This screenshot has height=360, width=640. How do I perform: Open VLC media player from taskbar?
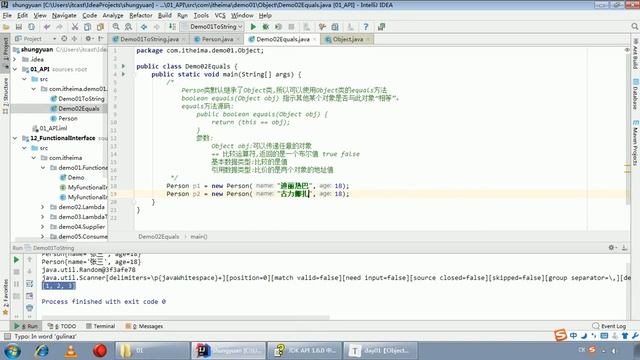[71, 351]
